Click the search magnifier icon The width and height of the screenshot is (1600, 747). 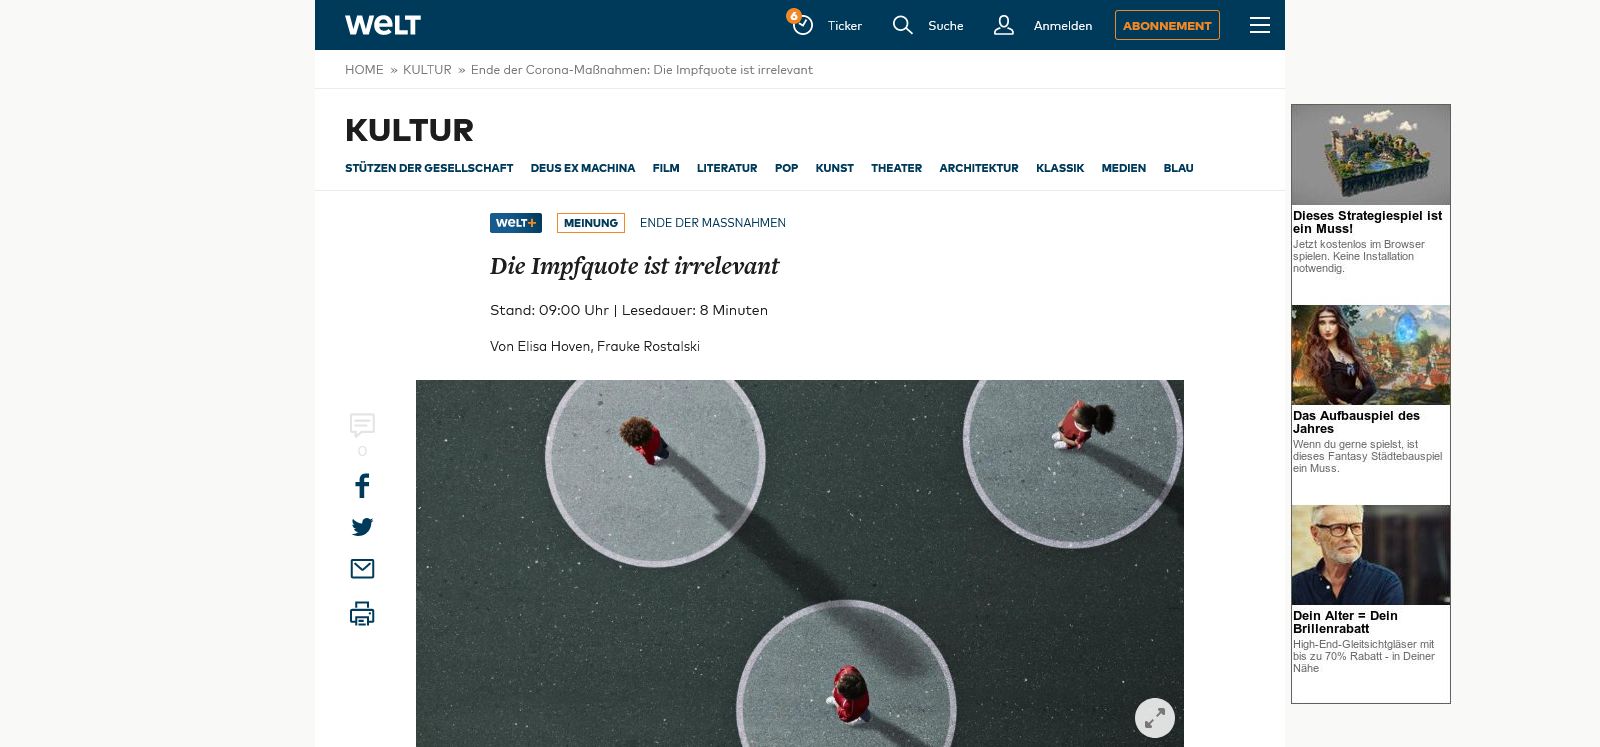pyautogui.click(x=902, y=25)
